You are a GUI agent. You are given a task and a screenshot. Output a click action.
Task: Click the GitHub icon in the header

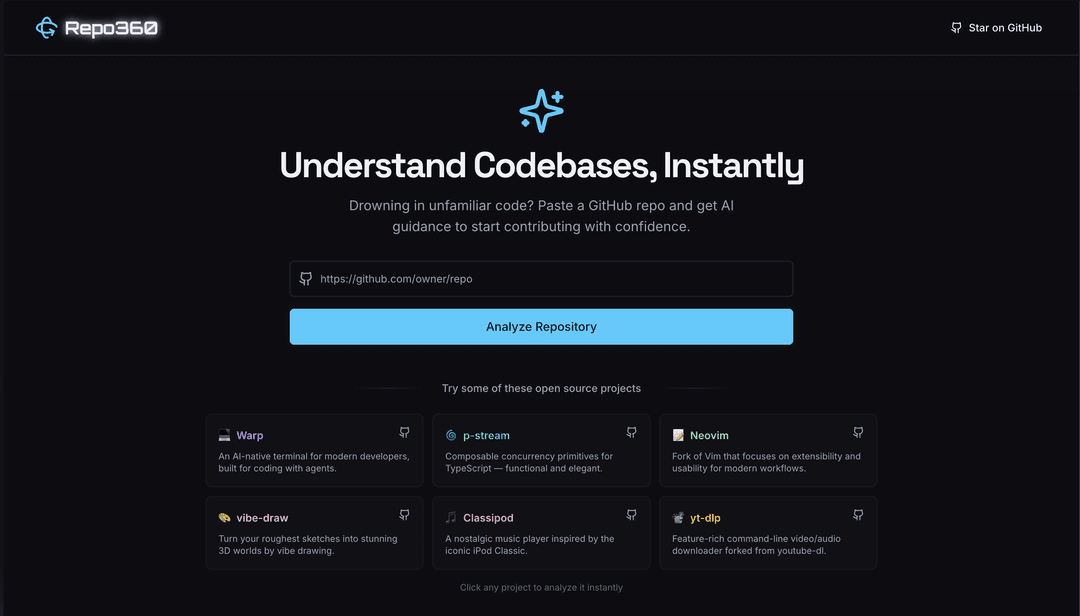coord(956,28)
